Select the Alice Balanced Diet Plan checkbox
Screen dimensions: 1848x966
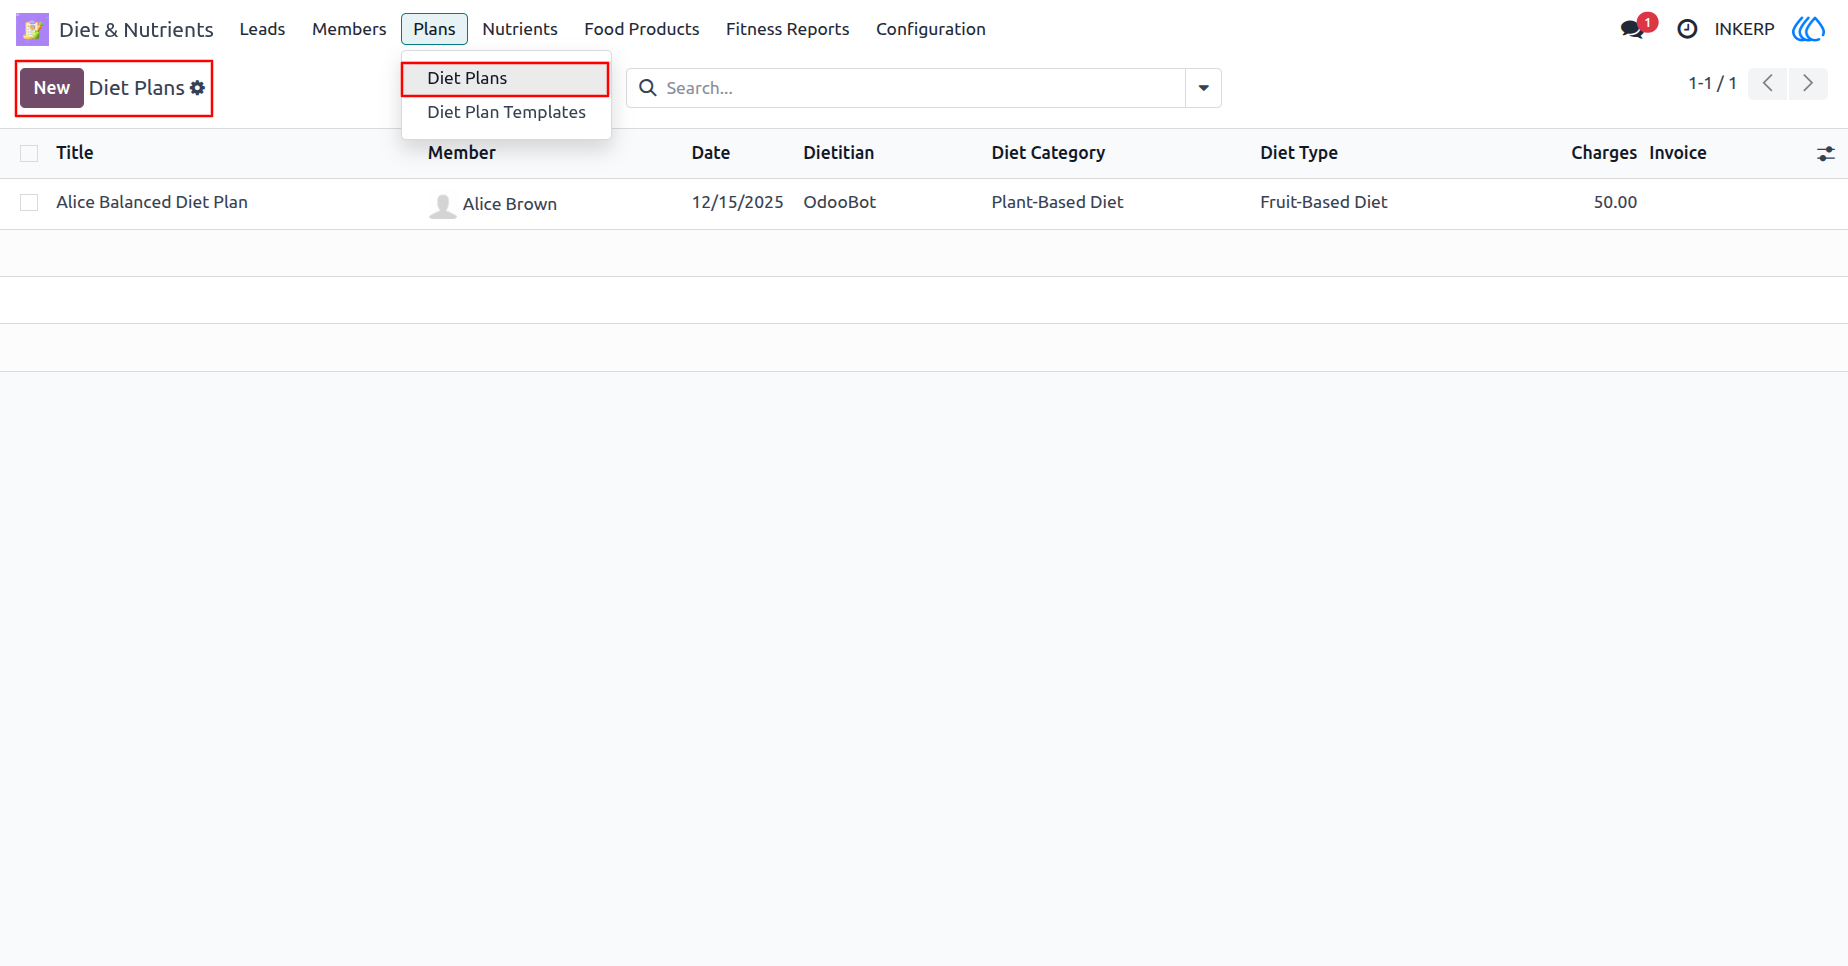coord(29,202)
